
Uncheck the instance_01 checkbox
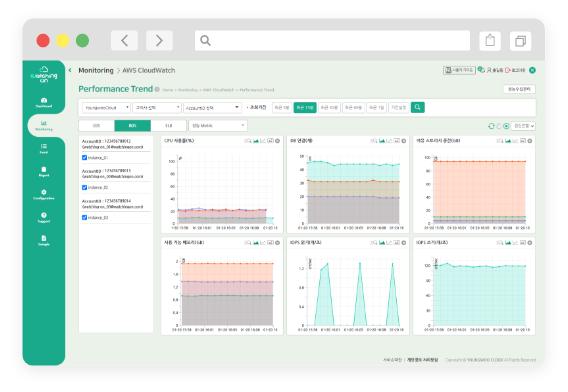click(84, 158)
